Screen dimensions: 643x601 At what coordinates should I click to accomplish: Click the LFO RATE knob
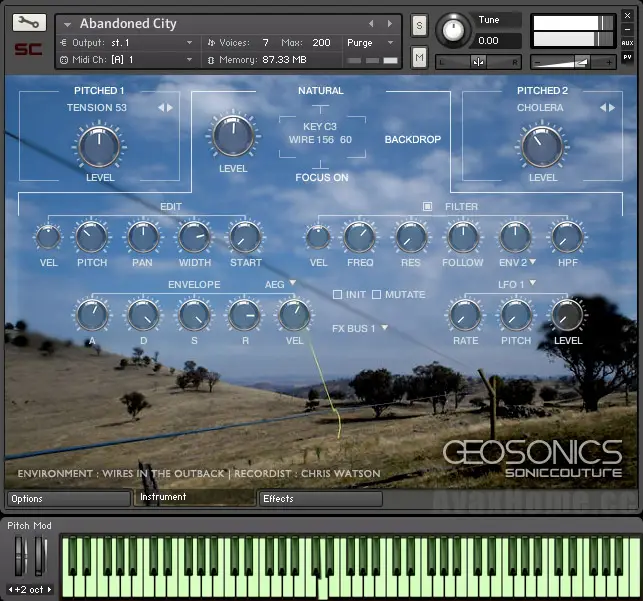(465, 315)
